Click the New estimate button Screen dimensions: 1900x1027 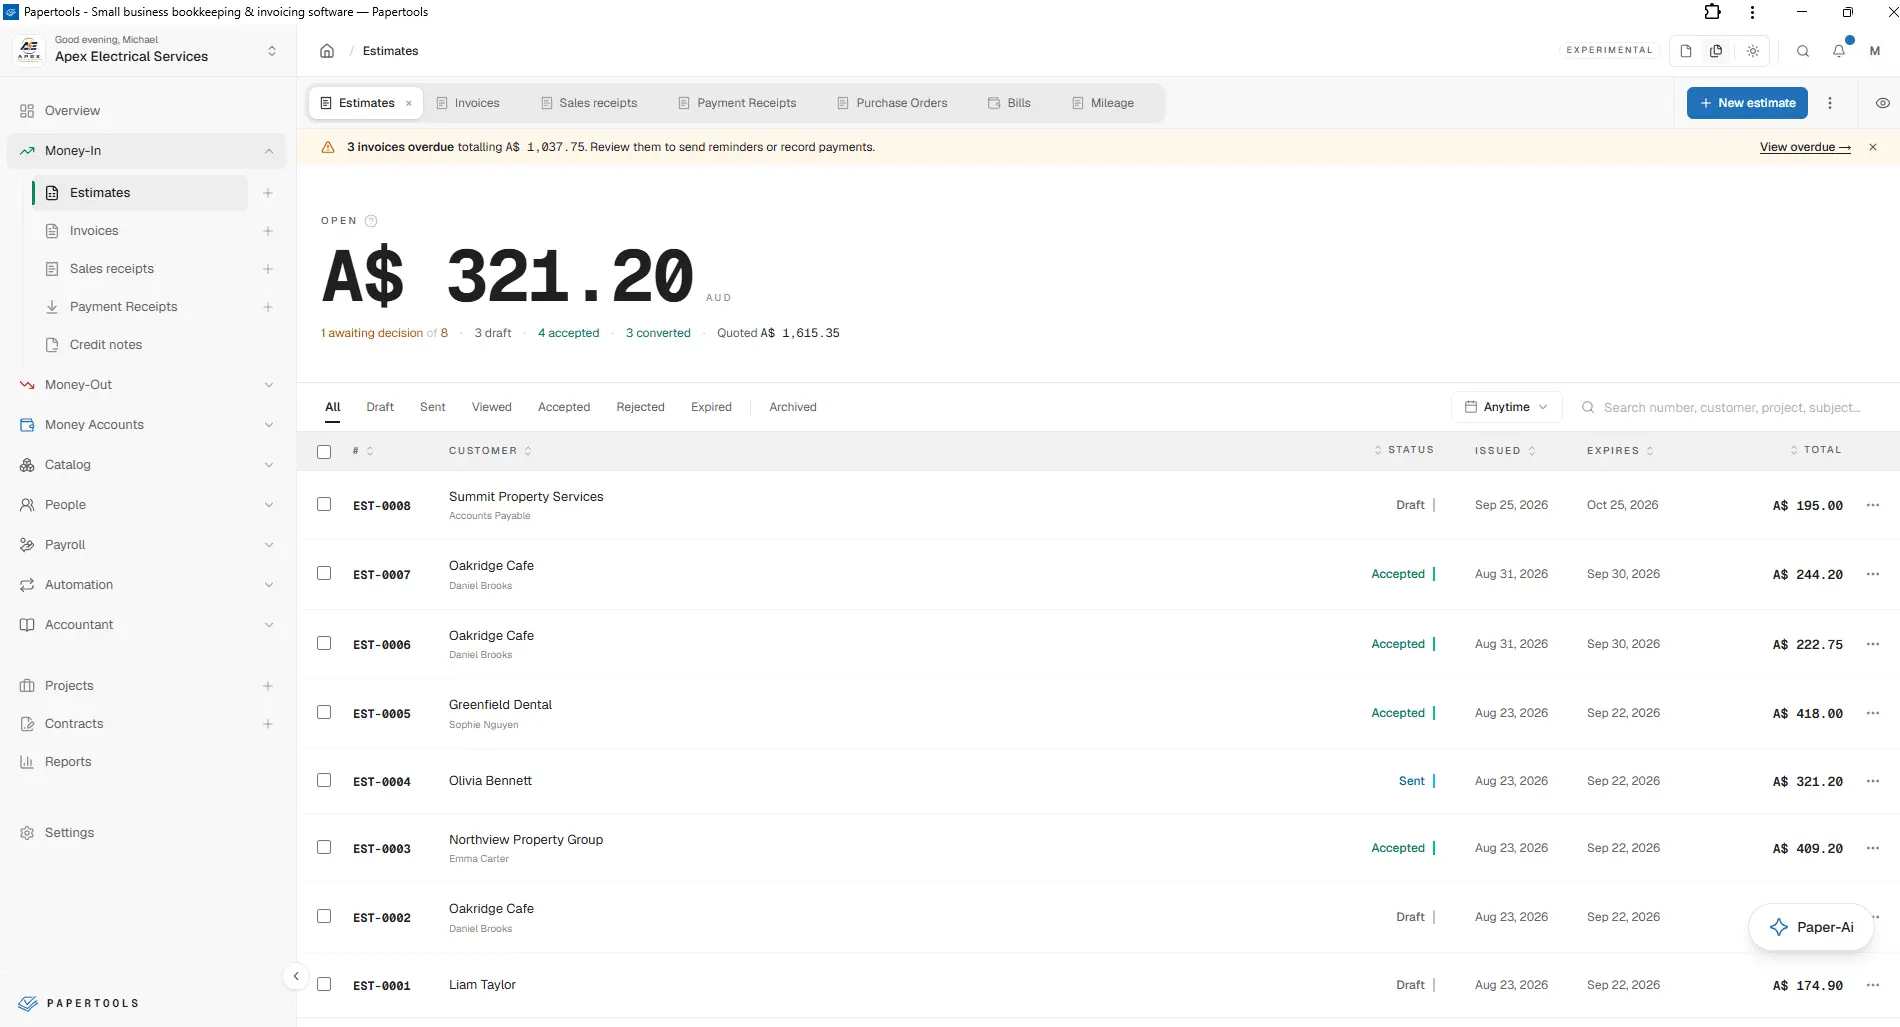1747,103
